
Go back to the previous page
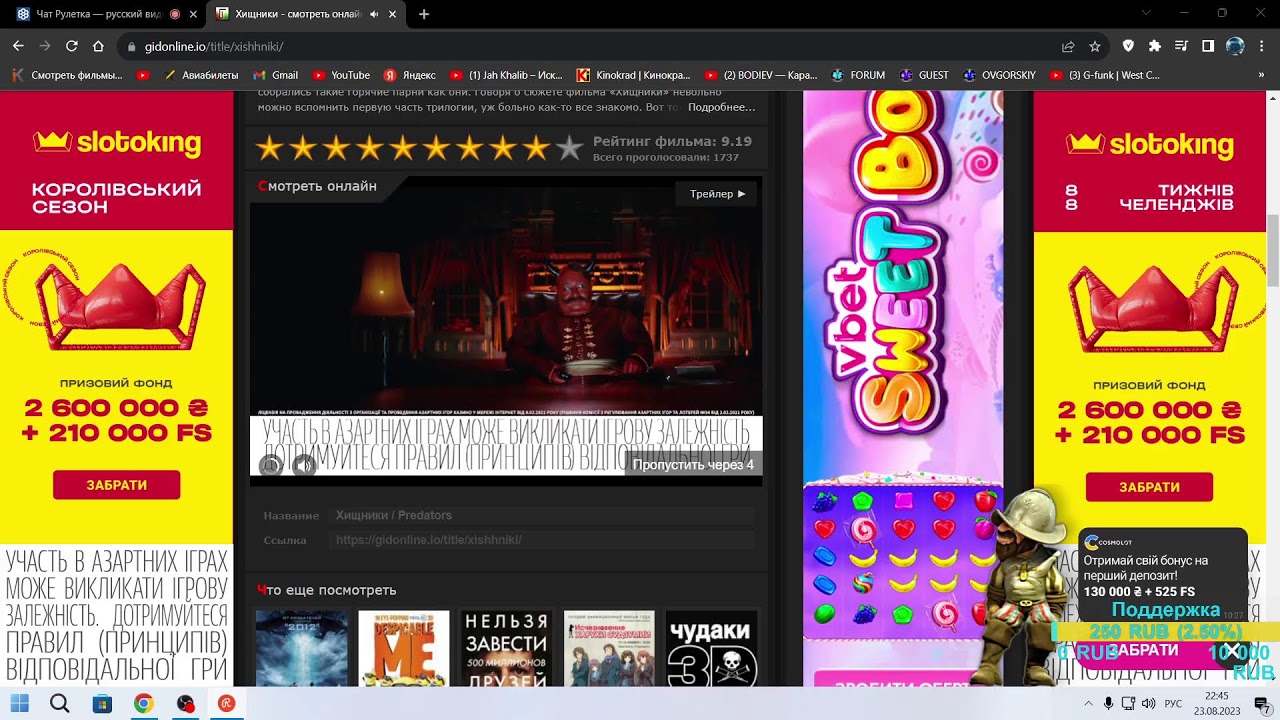18,46
